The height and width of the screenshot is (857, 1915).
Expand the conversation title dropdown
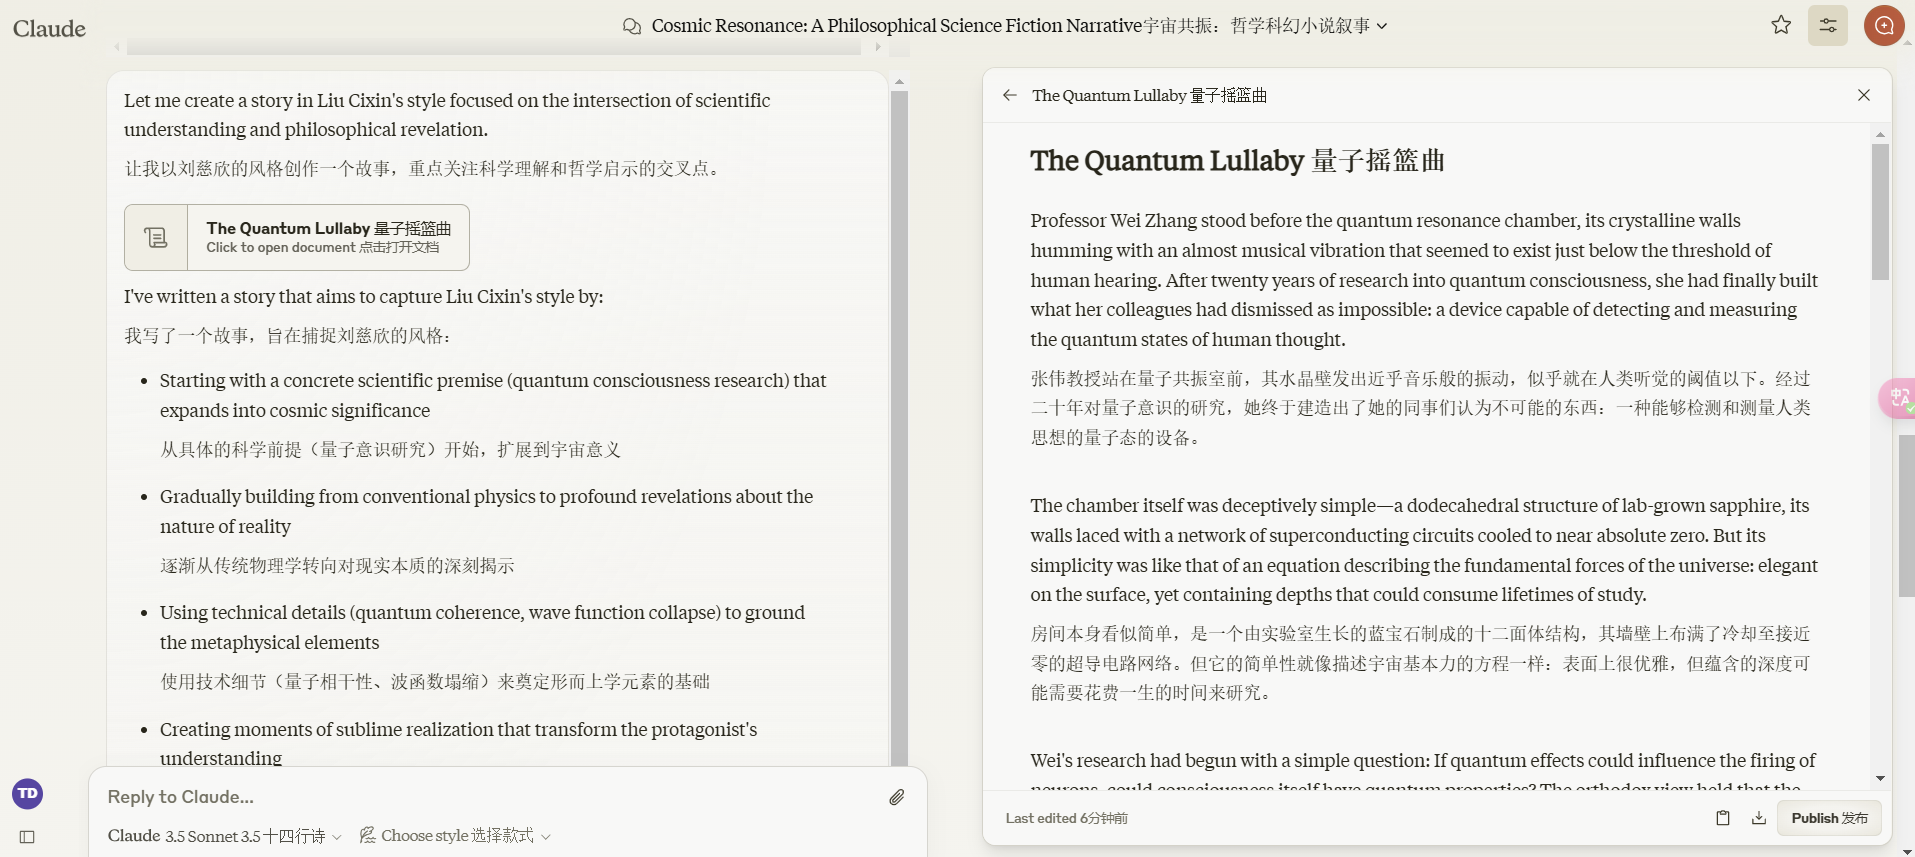pos(1382,26)
